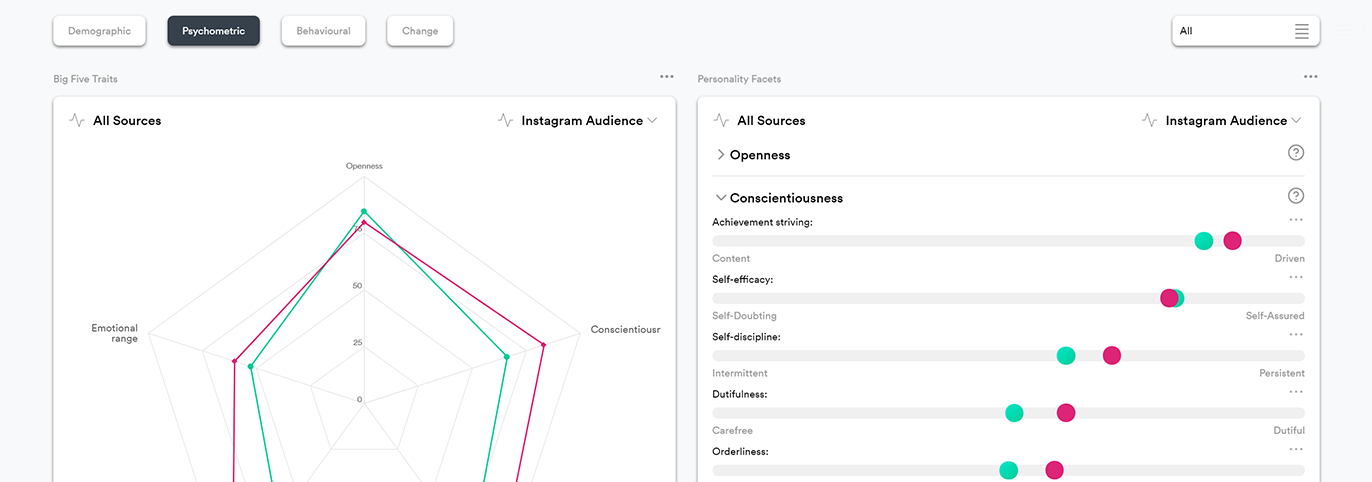
Task: Open the All filter dropdown
Action: point(1245,31)
